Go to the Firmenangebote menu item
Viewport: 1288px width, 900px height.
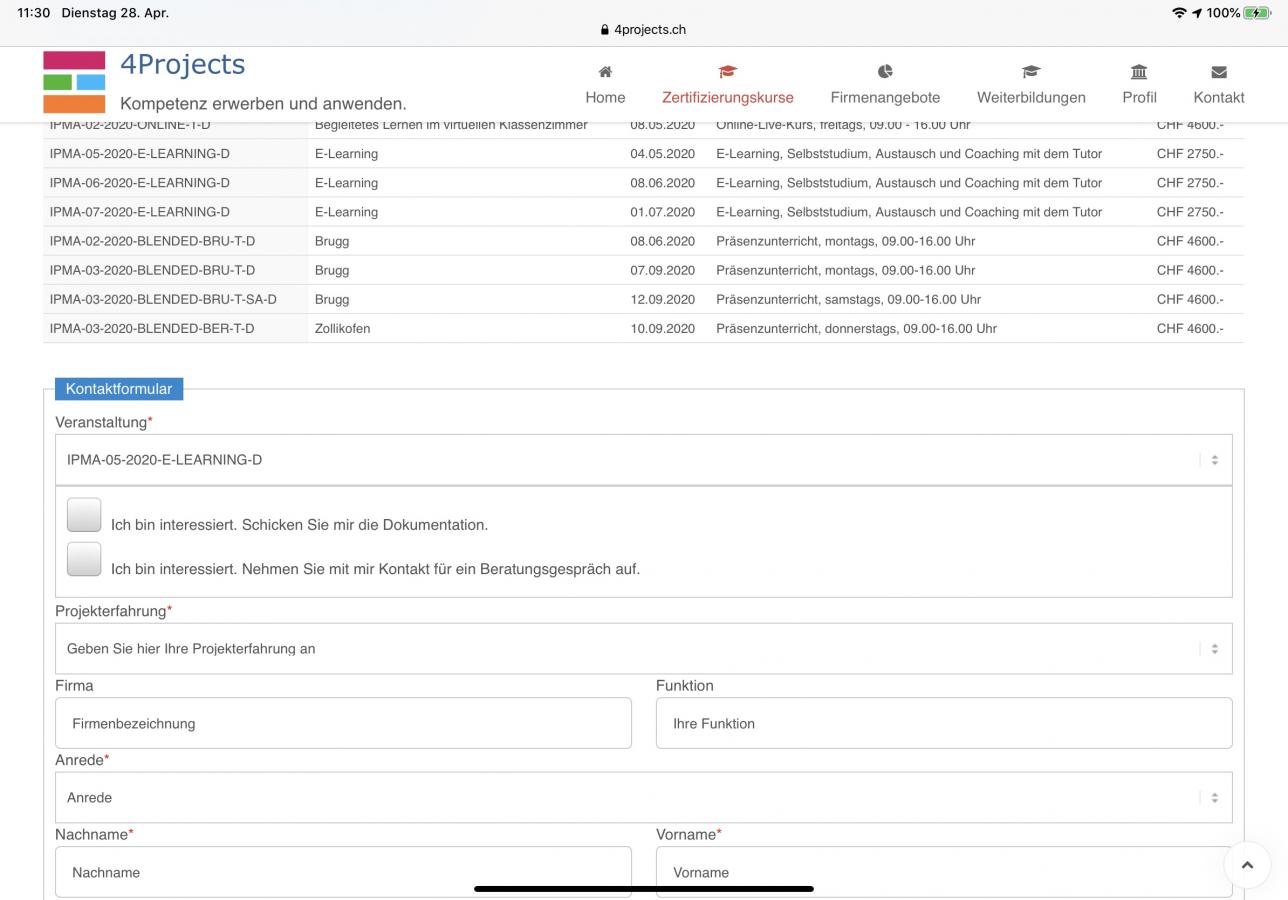click(x=885, y=97)
